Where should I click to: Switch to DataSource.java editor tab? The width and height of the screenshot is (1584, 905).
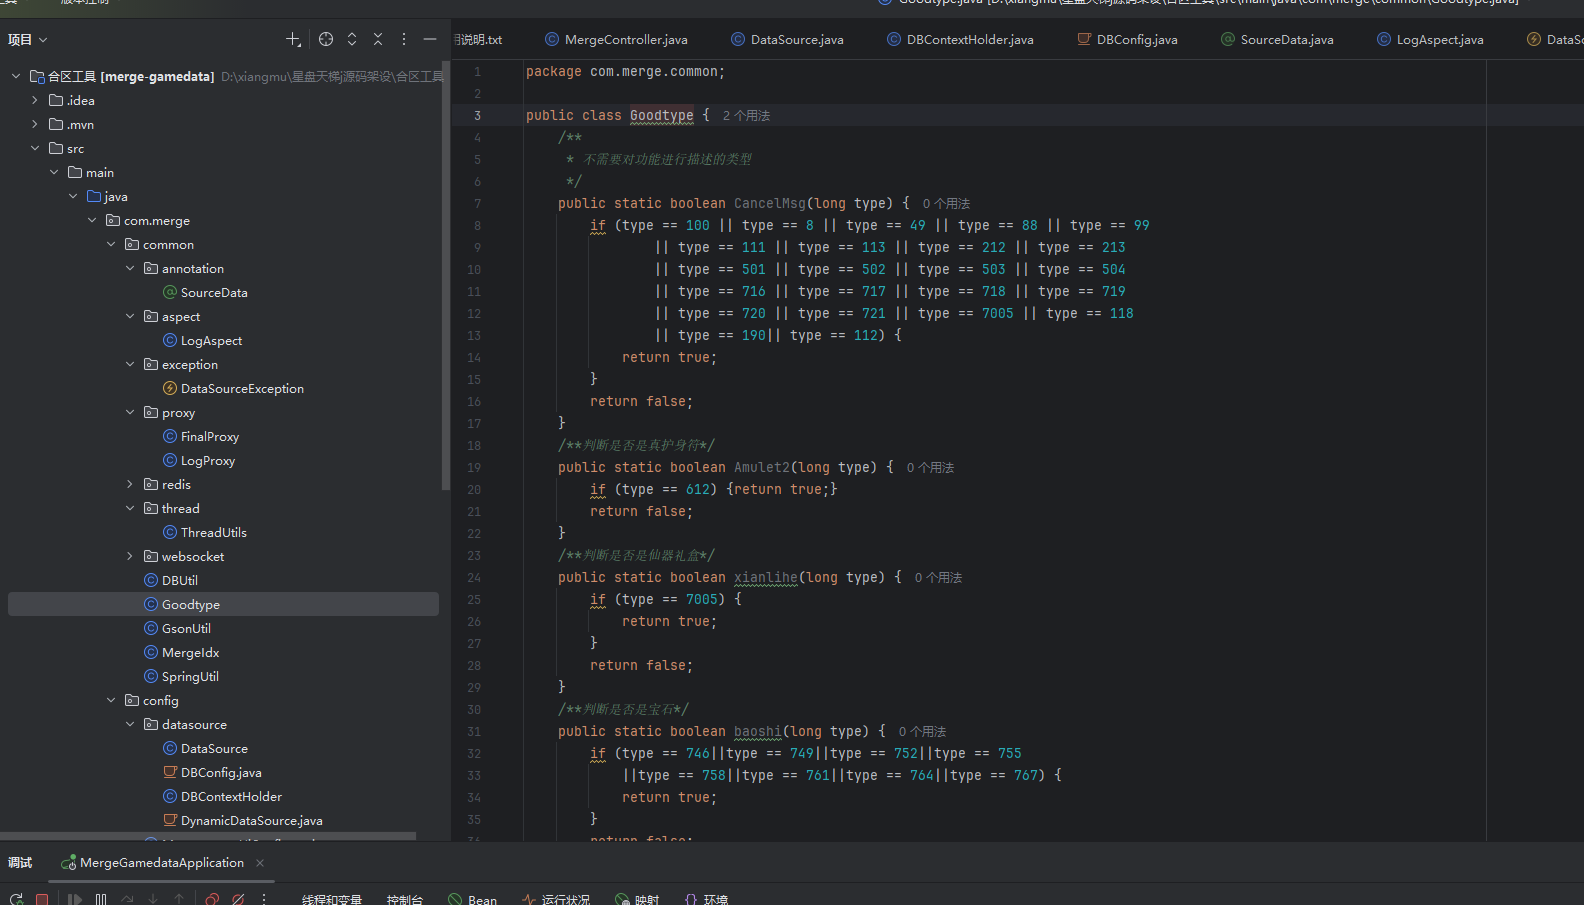coord(787,39)
